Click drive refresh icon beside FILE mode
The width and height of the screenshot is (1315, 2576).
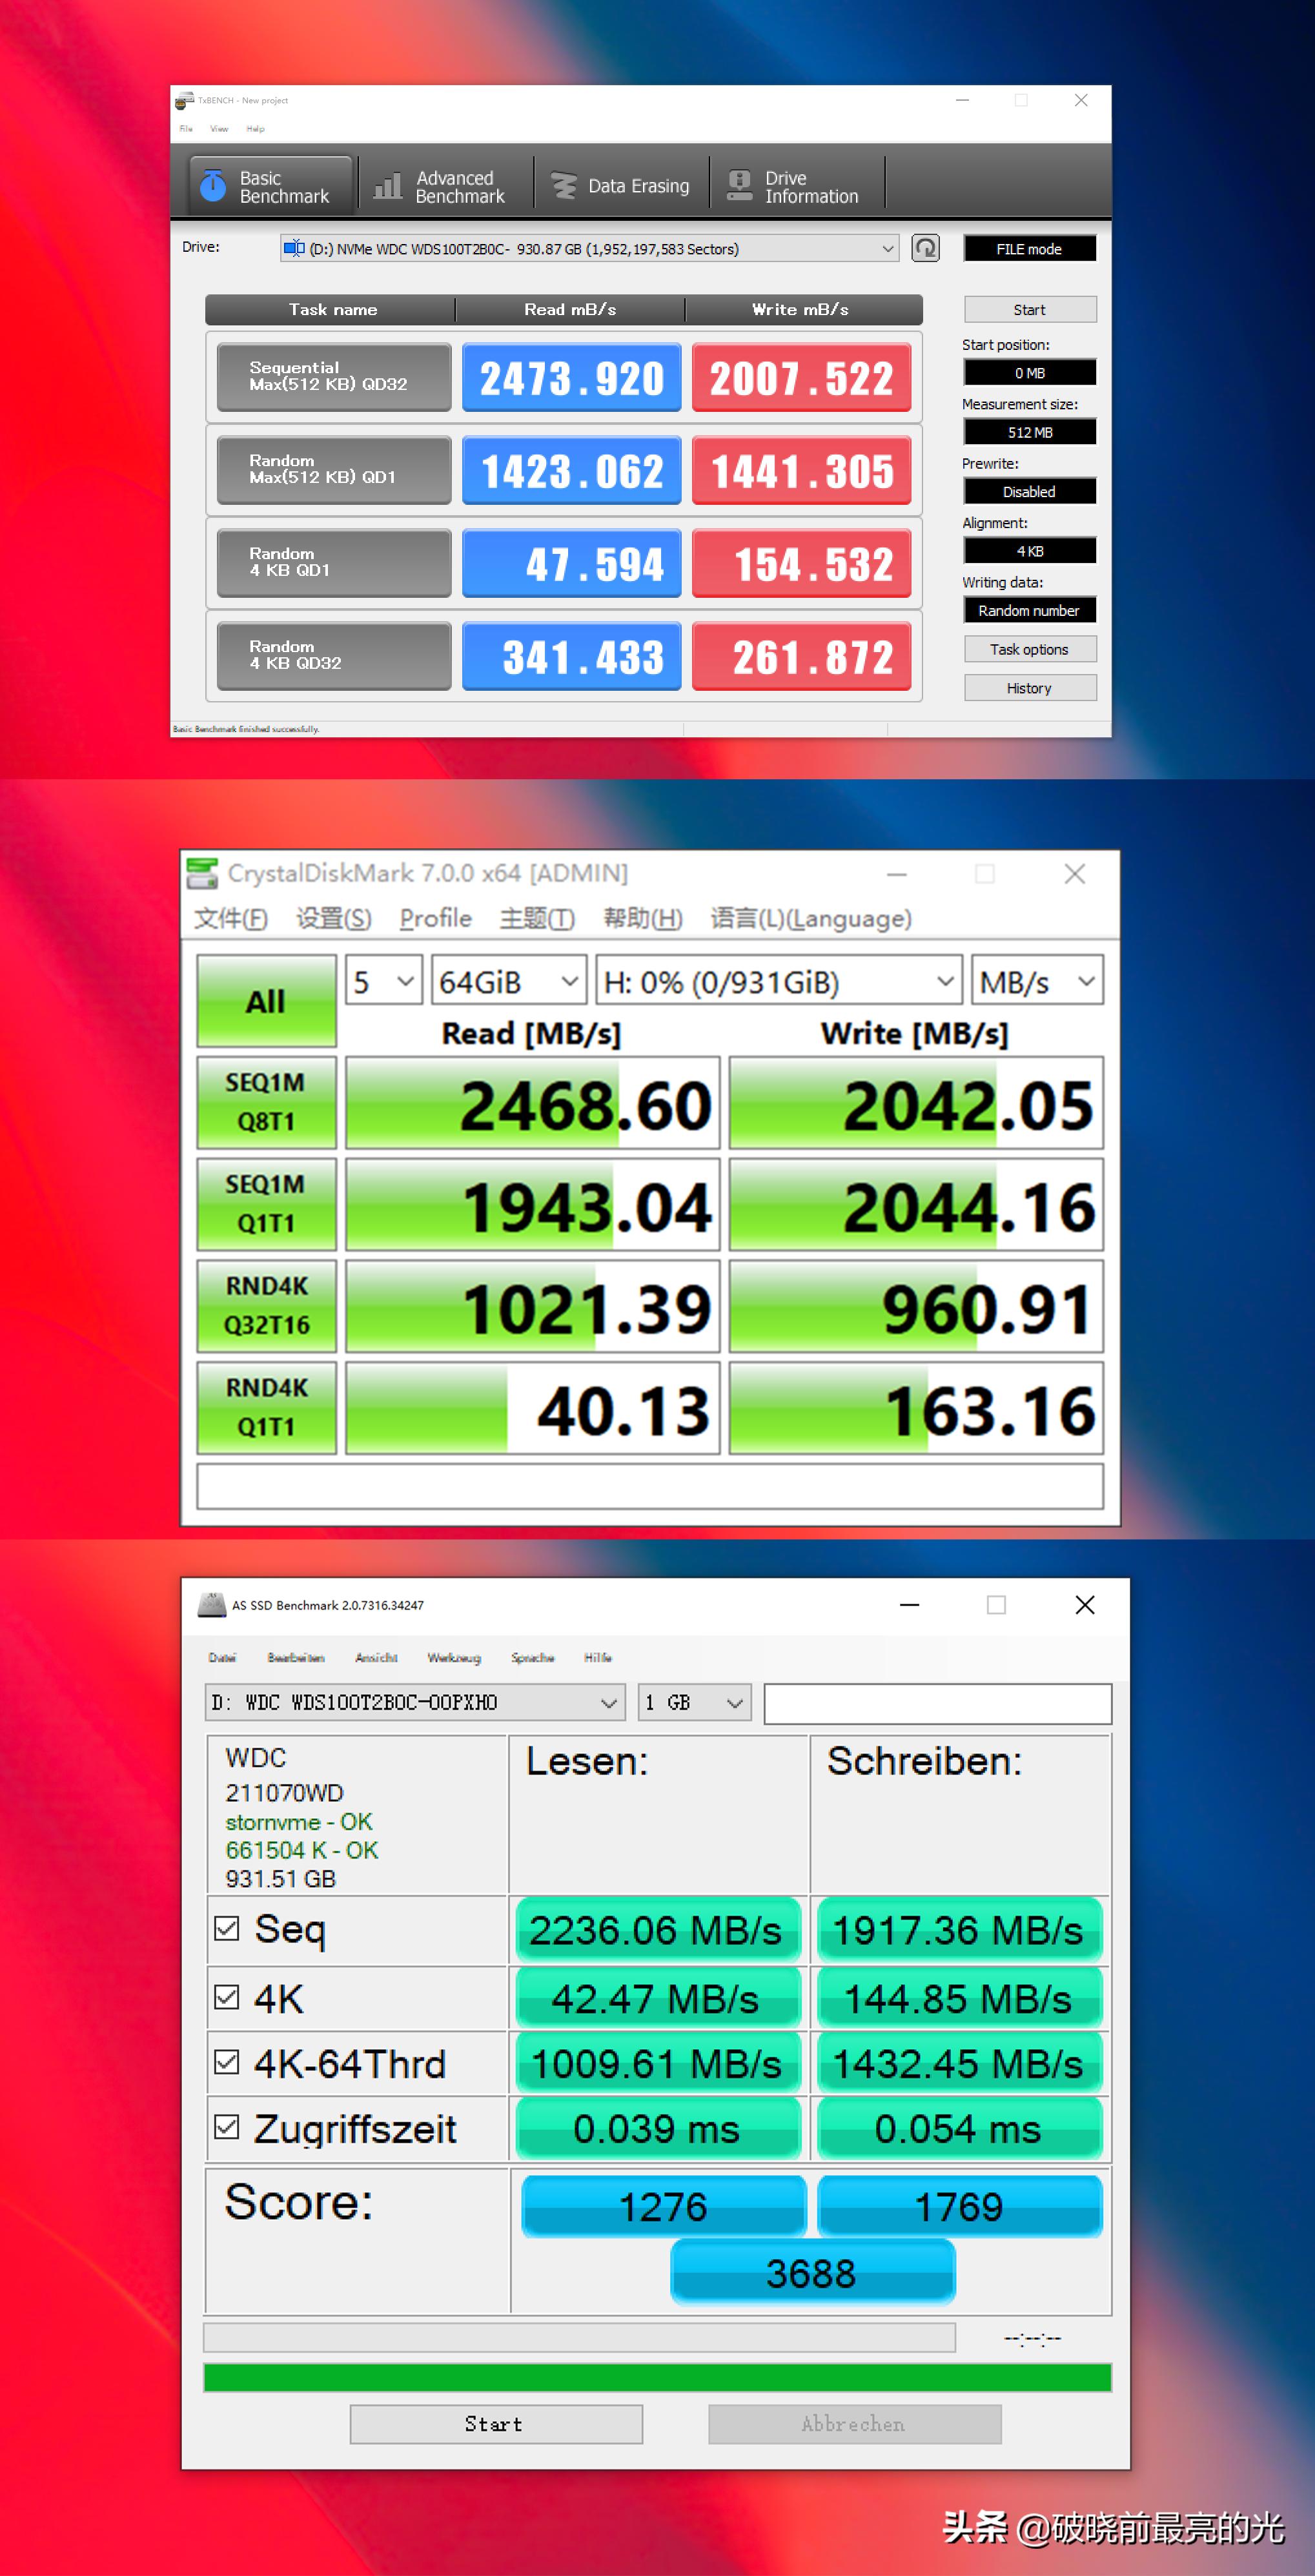pos(925,248)
